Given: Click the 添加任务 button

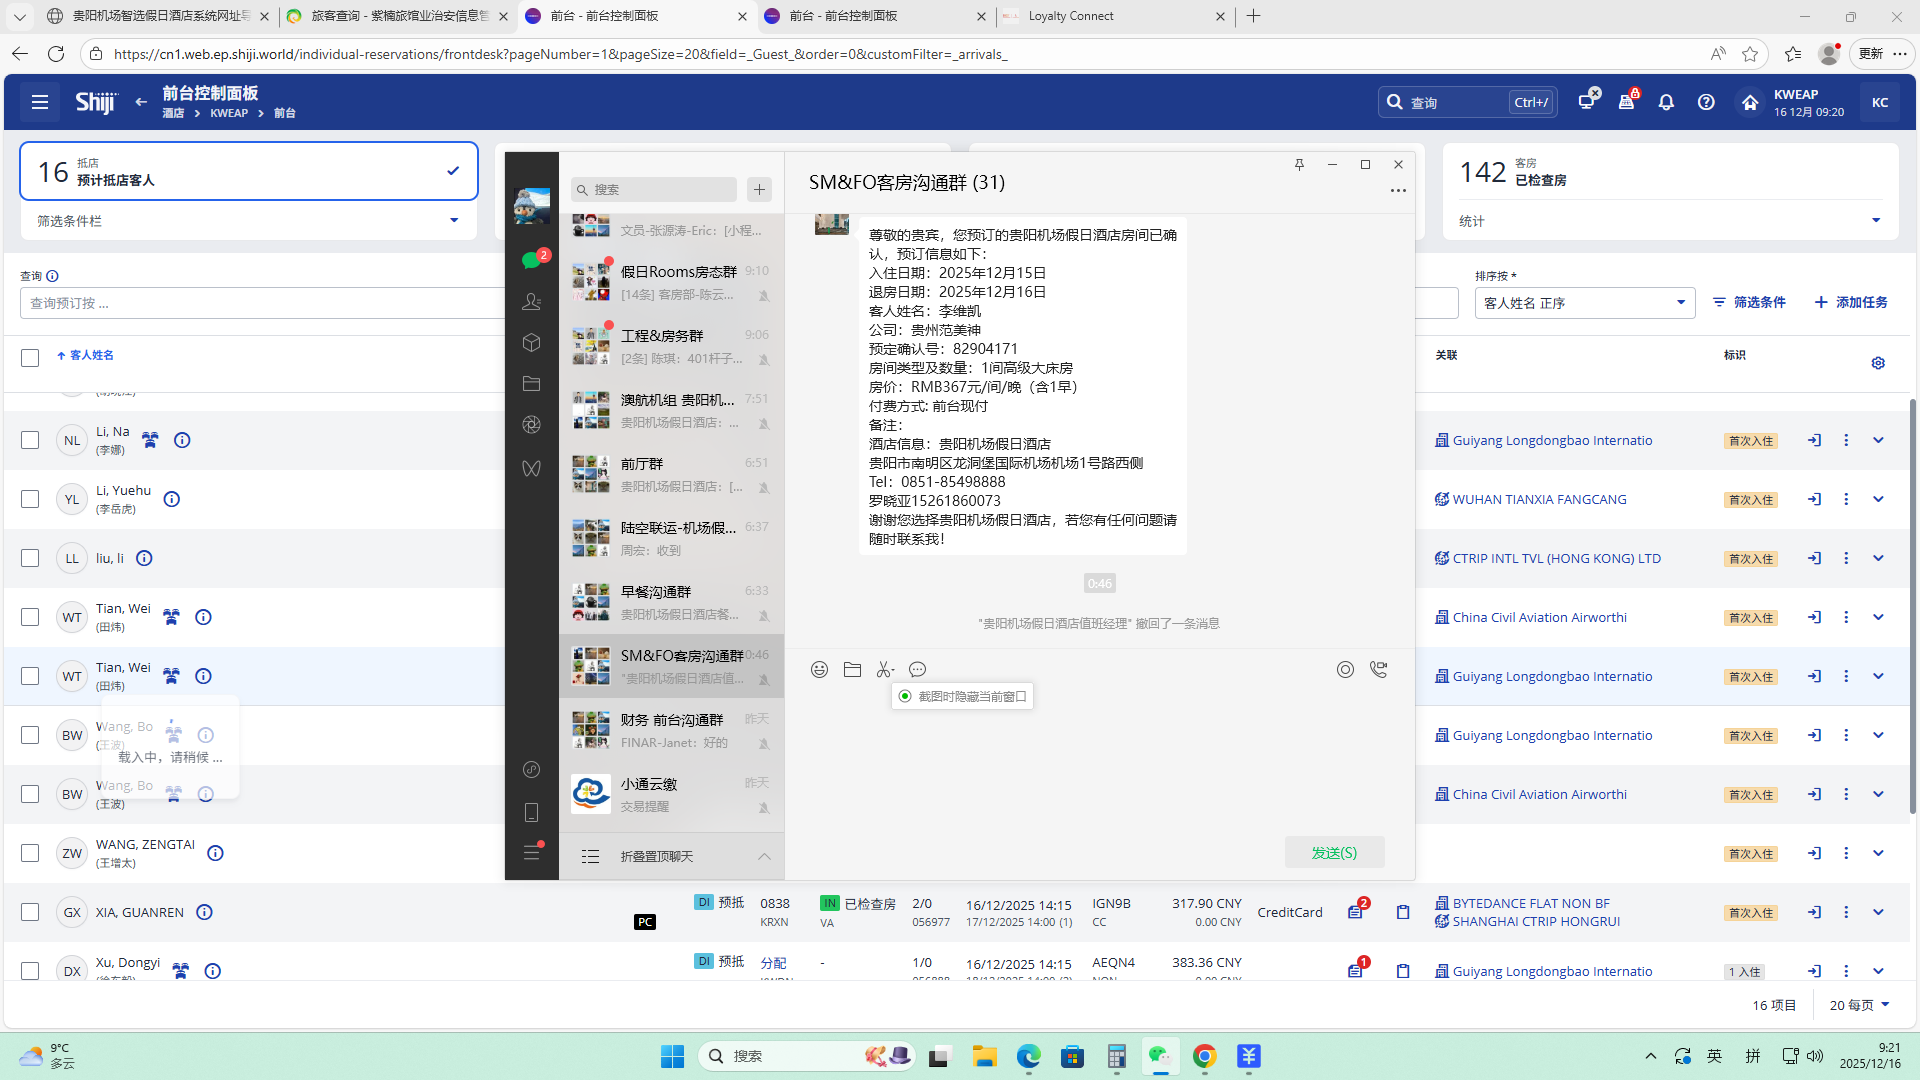Looking at the screenshot, I should click(x=1851, y=302).
